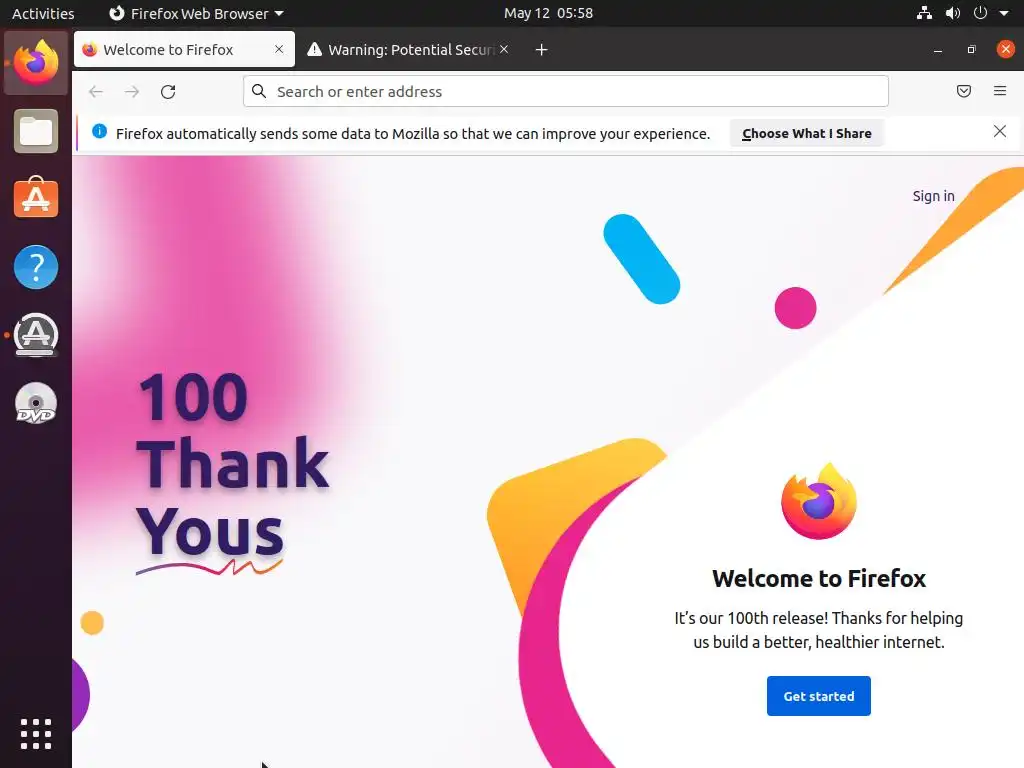
Task: Reload the current page
Action: pos(168,91)
